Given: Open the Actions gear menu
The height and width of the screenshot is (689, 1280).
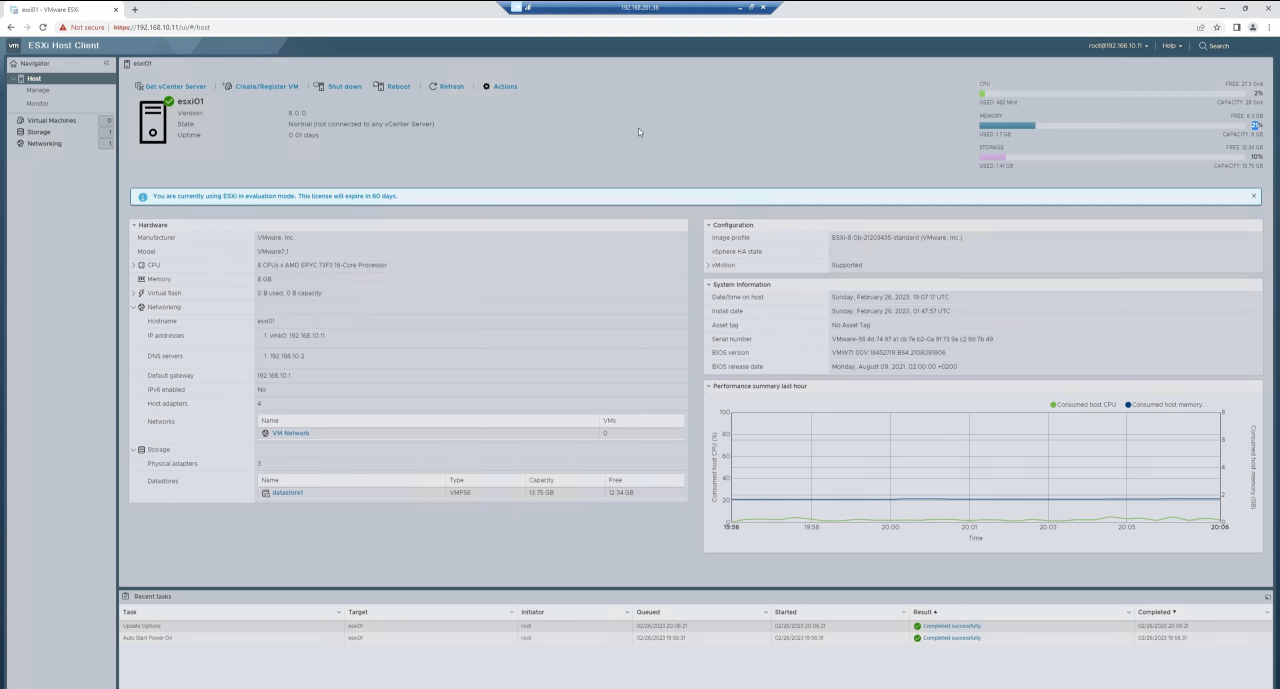Looking at the screenshot, I should pyautogui.click(x=500, y=86).
